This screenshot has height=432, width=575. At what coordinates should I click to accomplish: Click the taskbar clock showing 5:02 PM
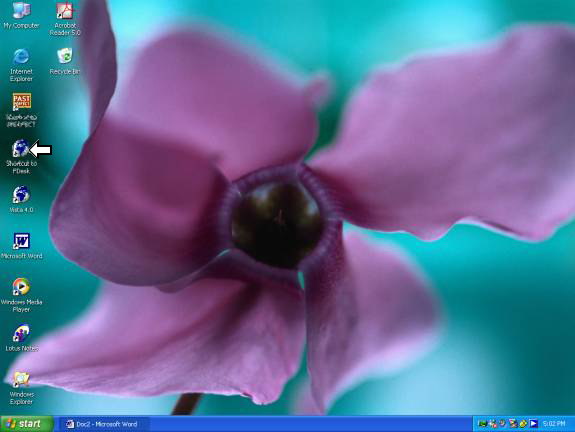(x=554, y=424)
